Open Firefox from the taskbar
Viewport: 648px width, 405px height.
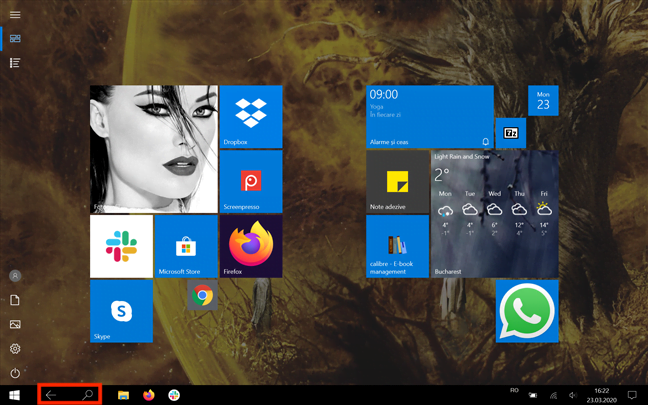149,395
